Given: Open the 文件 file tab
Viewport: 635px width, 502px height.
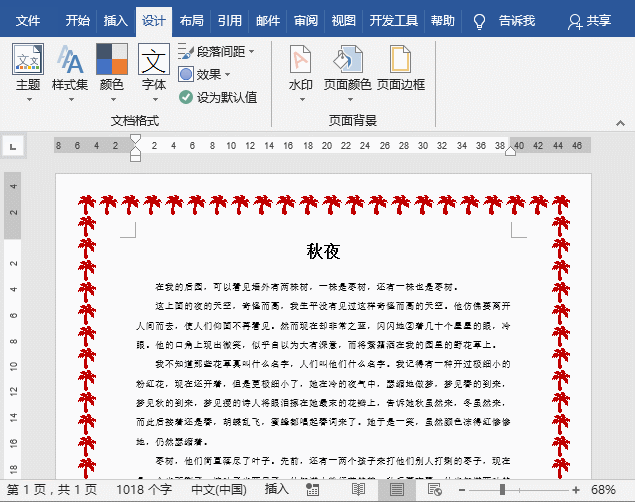Looking at the screenshot, I should (28, 21).
